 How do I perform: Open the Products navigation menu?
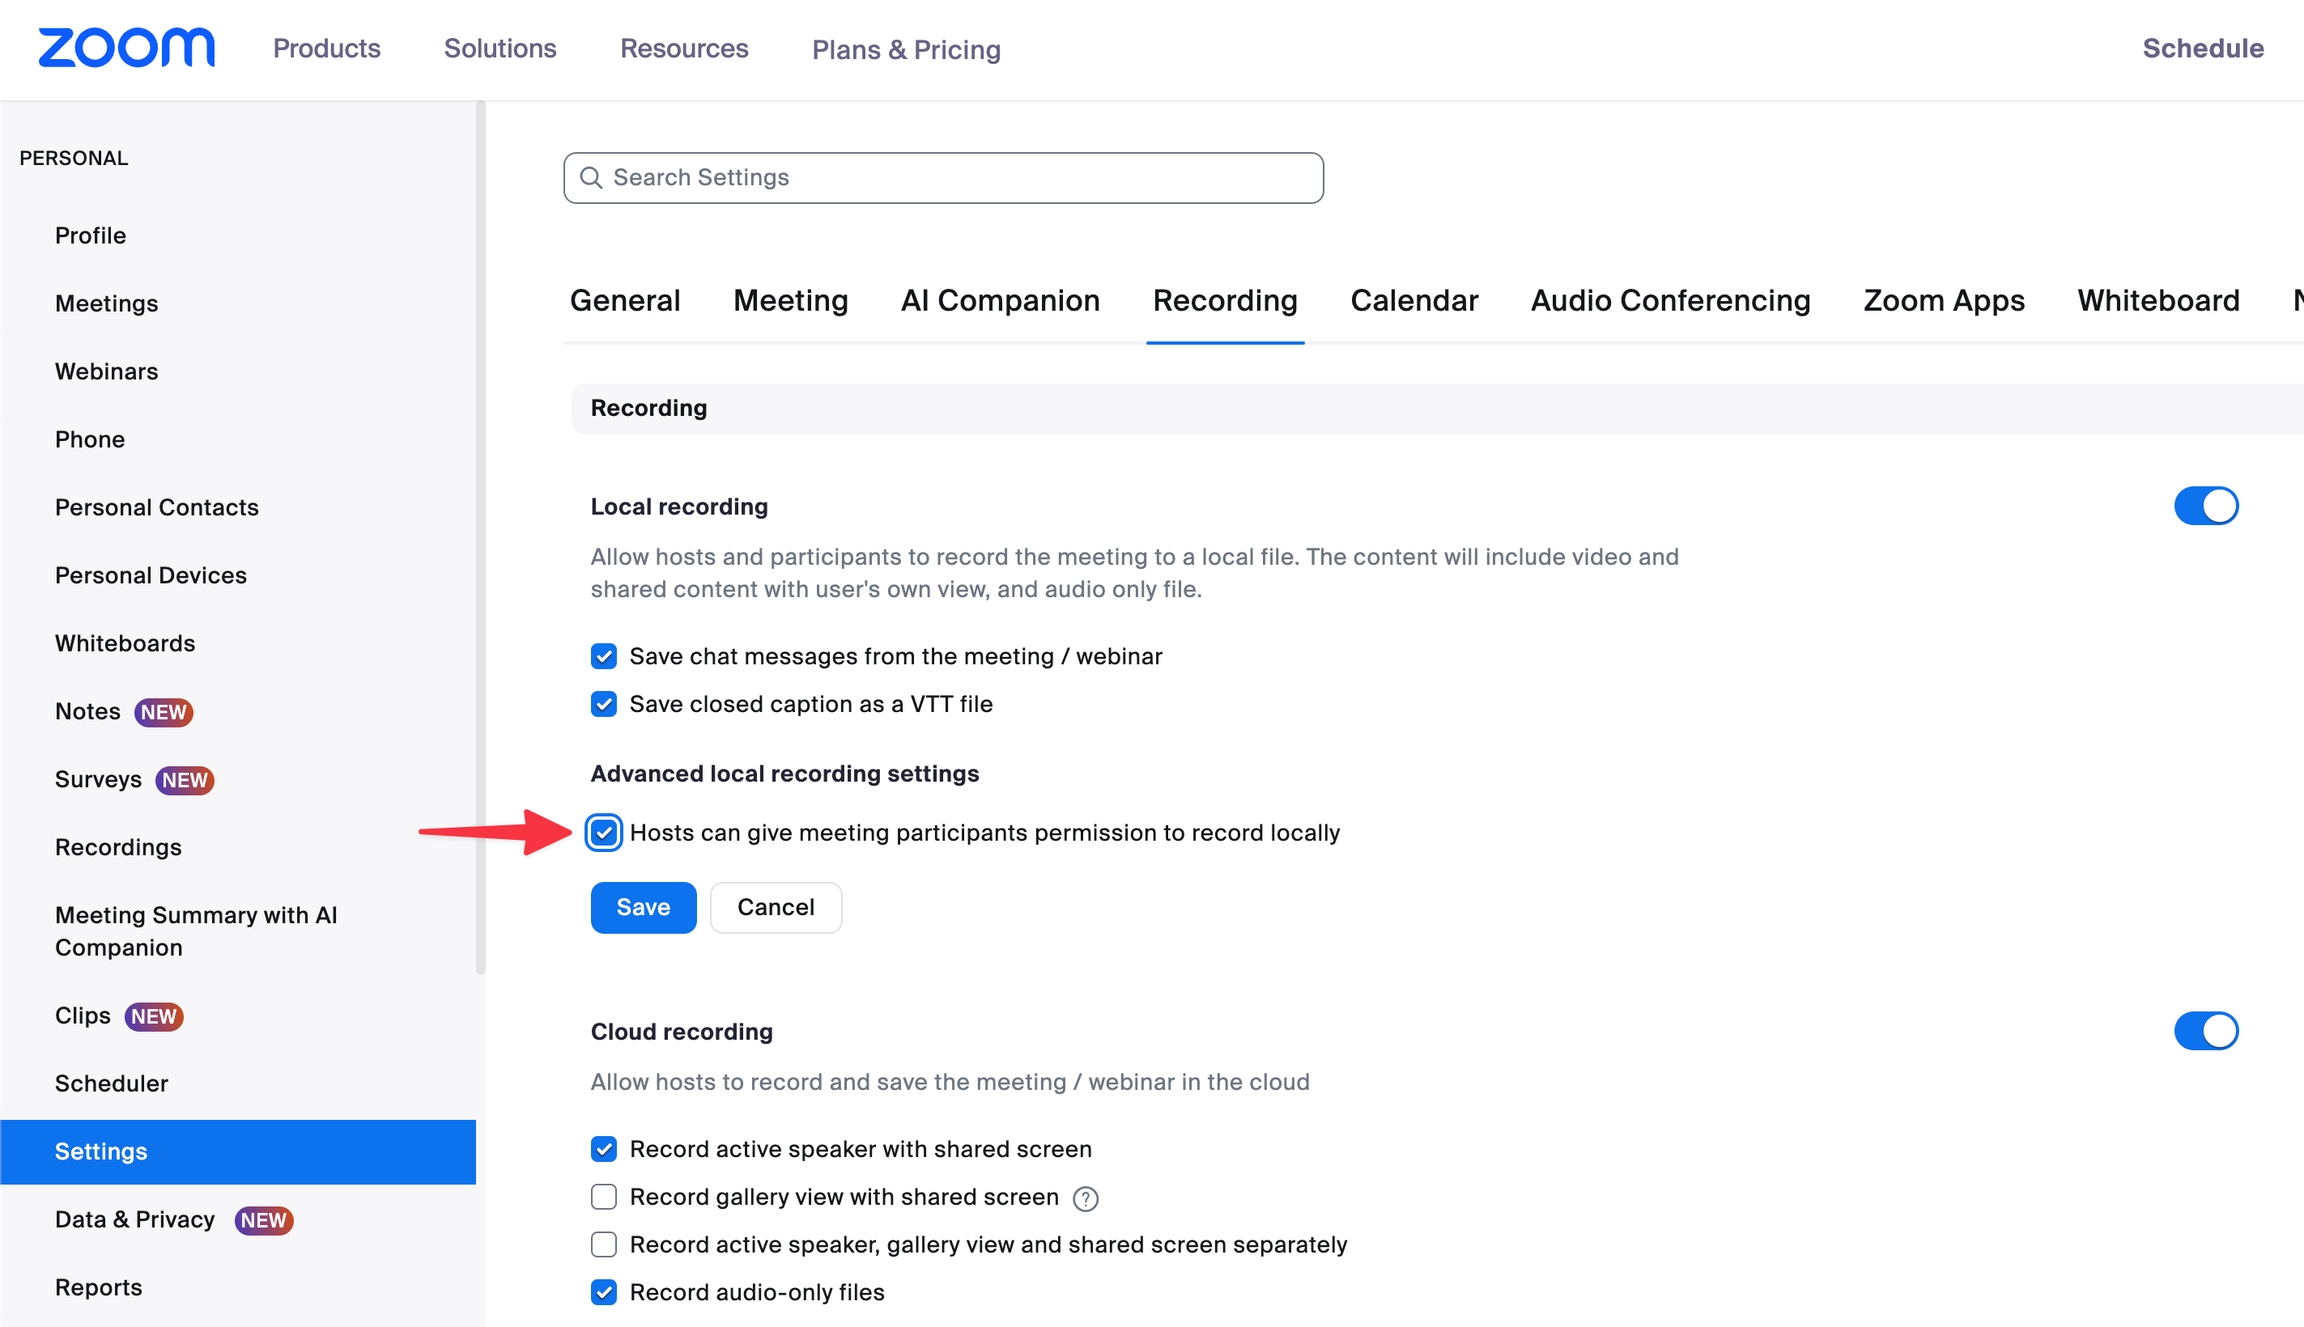(x=326, y=49)
